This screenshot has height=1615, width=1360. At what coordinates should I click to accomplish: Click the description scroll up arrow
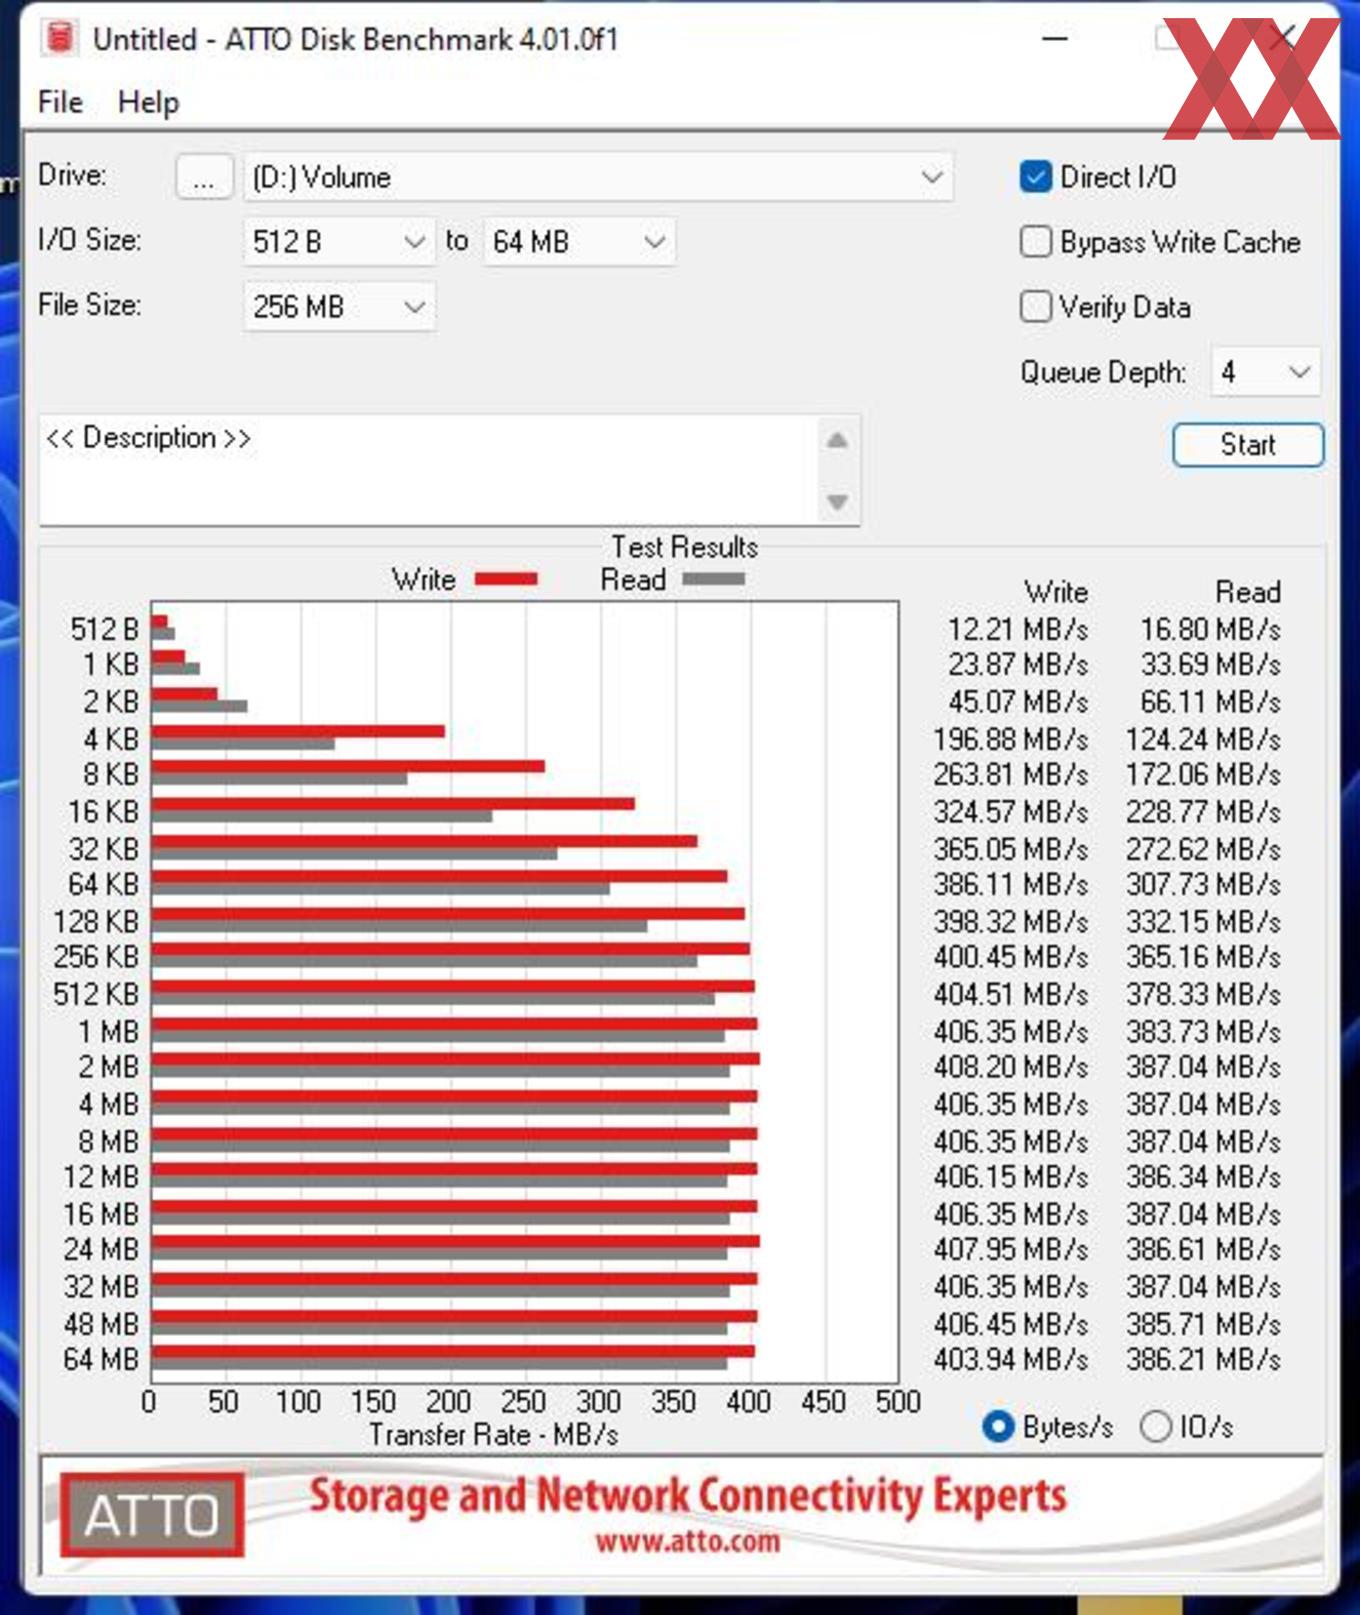coord(838,441)
